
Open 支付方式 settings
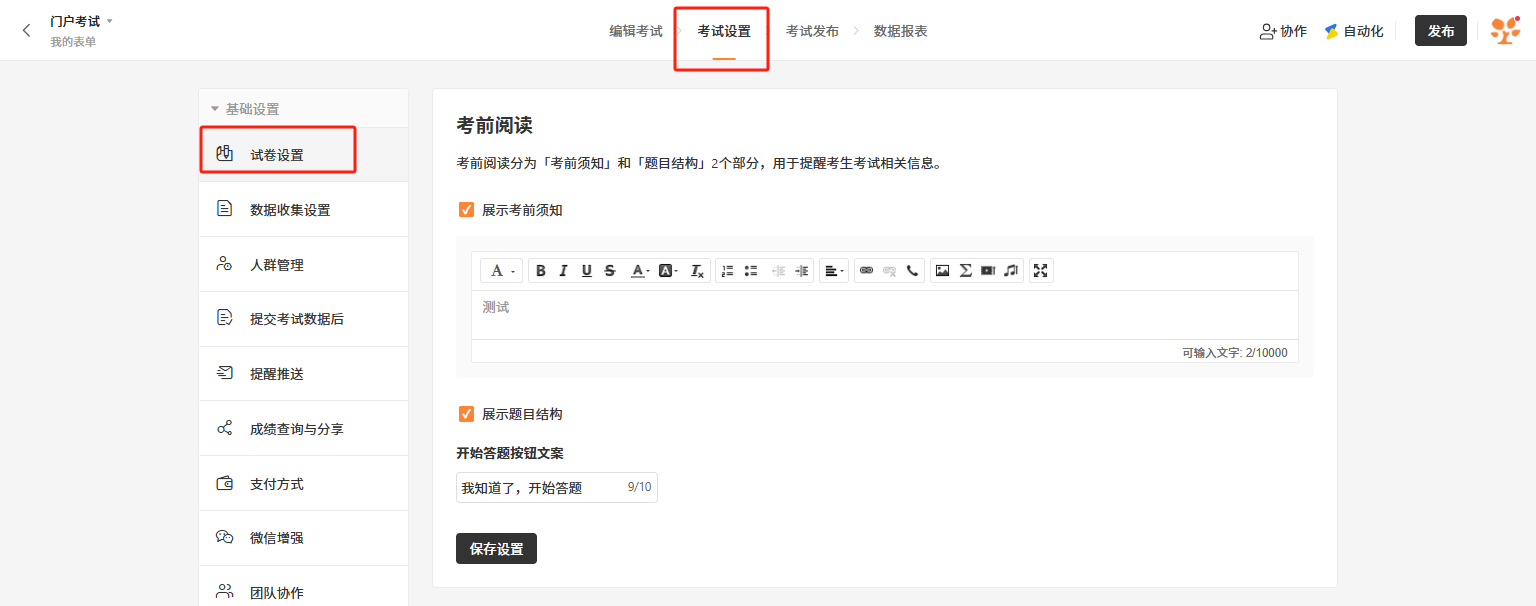[x=304, y=483]
